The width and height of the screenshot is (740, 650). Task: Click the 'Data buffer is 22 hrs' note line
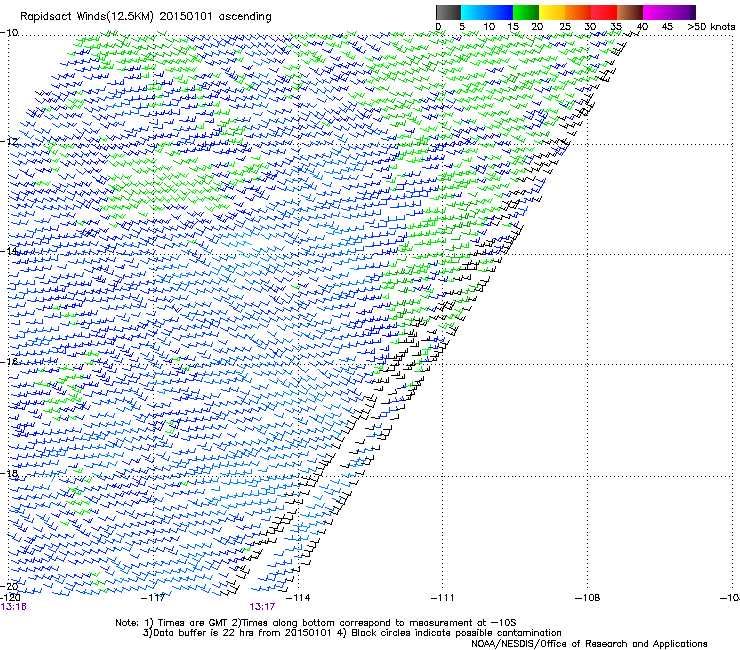pyautogui.click(x=352, y=633)
